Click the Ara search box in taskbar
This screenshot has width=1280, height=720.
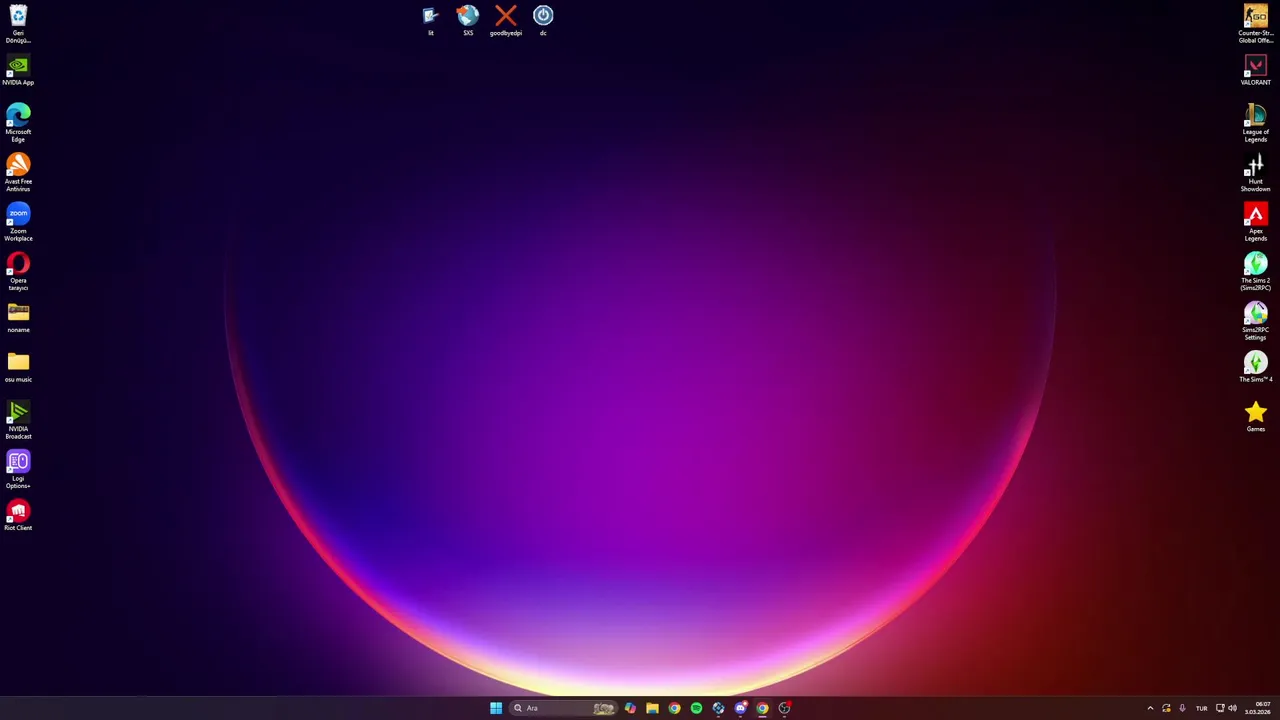563,708
